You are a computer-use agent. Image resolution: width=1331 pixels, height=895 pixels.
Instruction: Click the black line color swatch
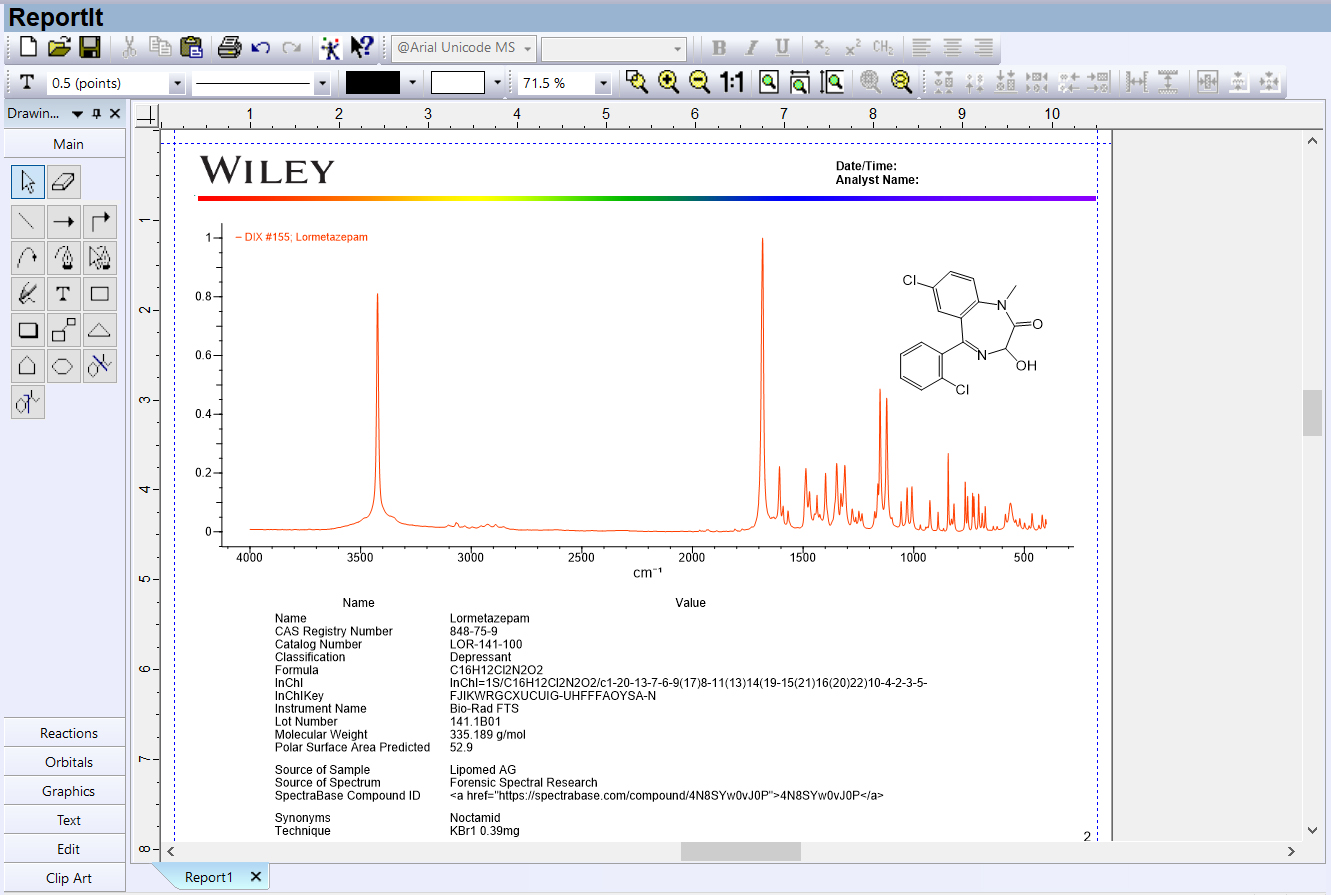click(x=372, y=83)
